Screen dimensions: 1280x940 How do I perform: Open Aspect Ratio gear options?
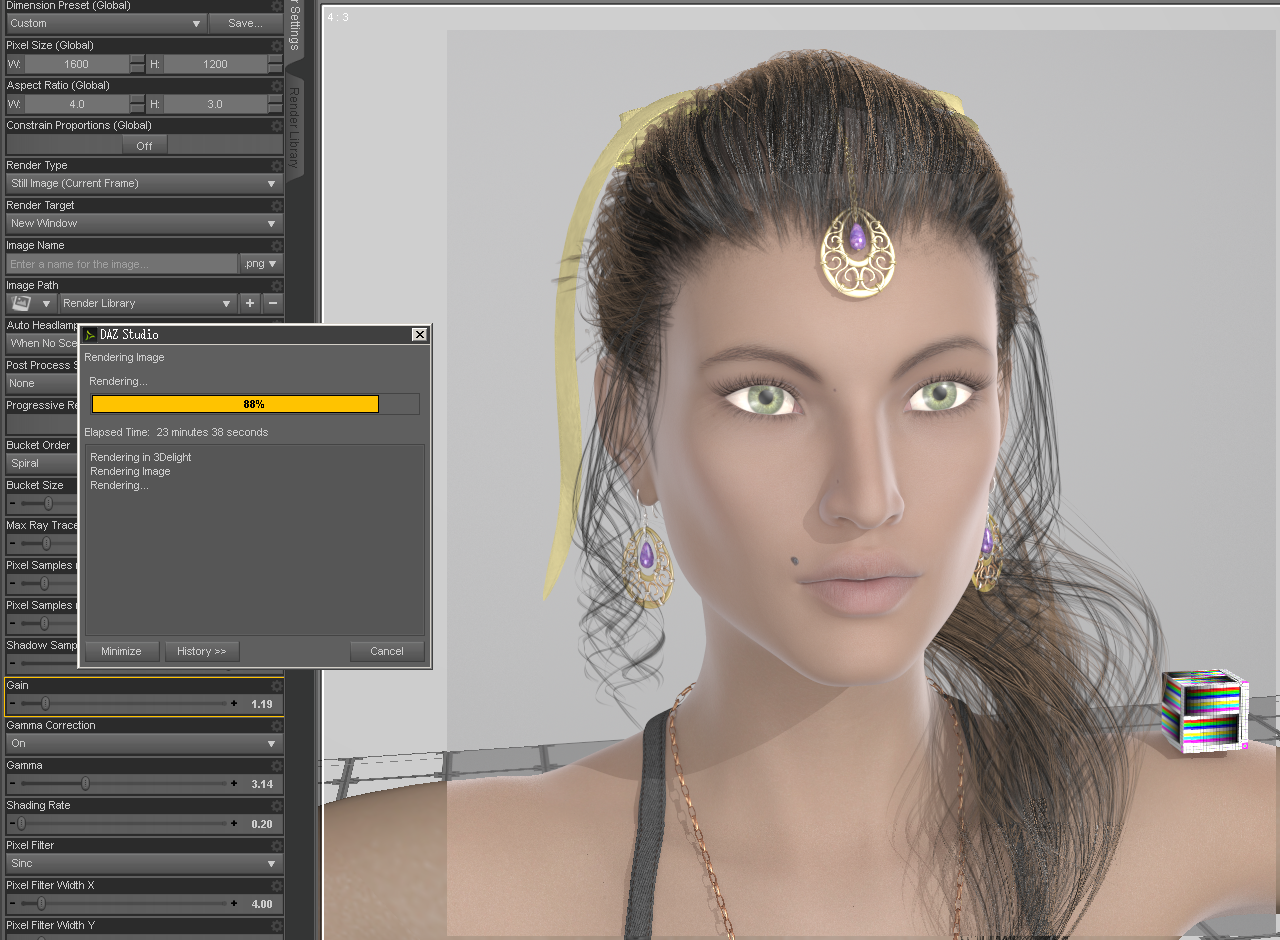pos(277,86)
